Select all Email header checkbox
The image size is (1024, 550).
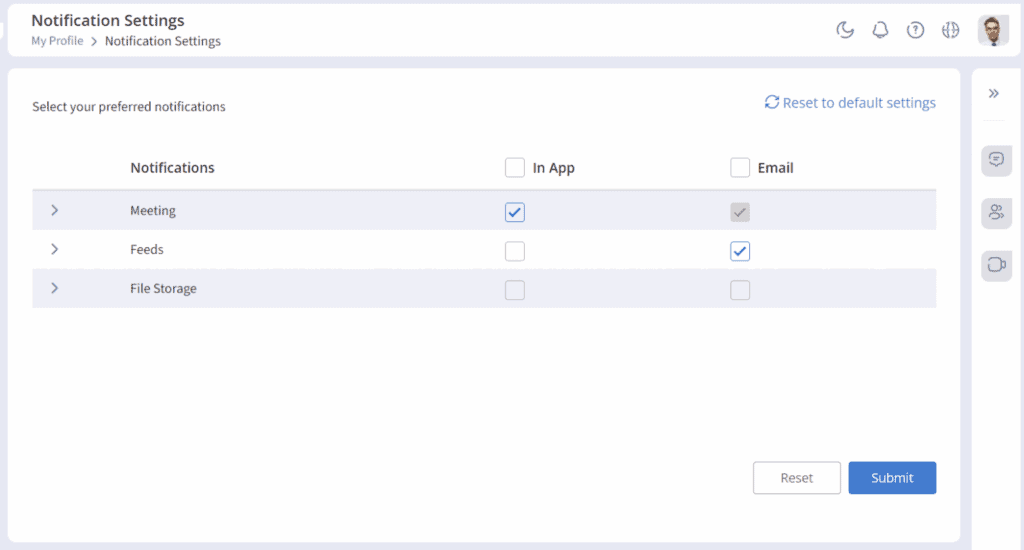coord(740,168)
